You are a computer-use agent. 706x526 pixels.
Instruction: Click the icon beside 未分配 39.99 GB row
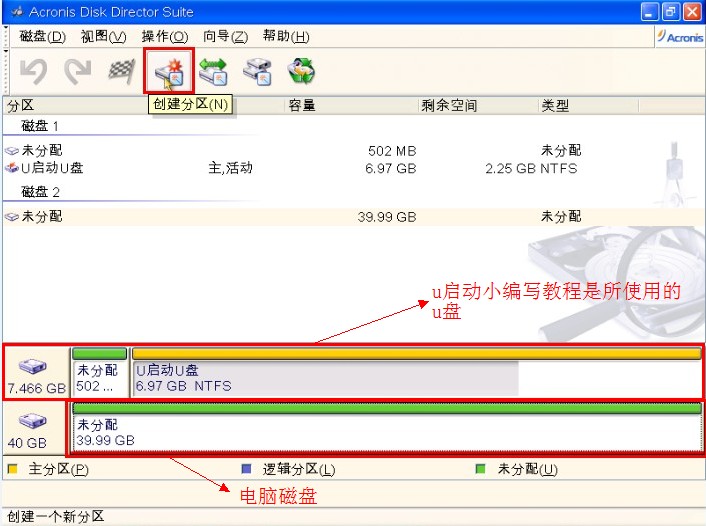tap(11, 217)
